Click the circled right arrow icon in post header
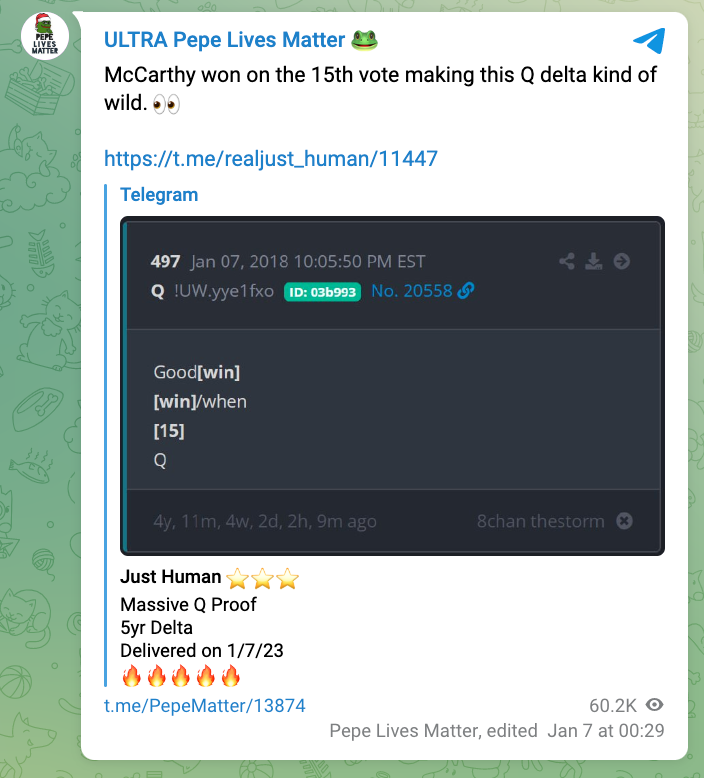The image size is (704, 778). pyautogui.click(x=621, y=262)
